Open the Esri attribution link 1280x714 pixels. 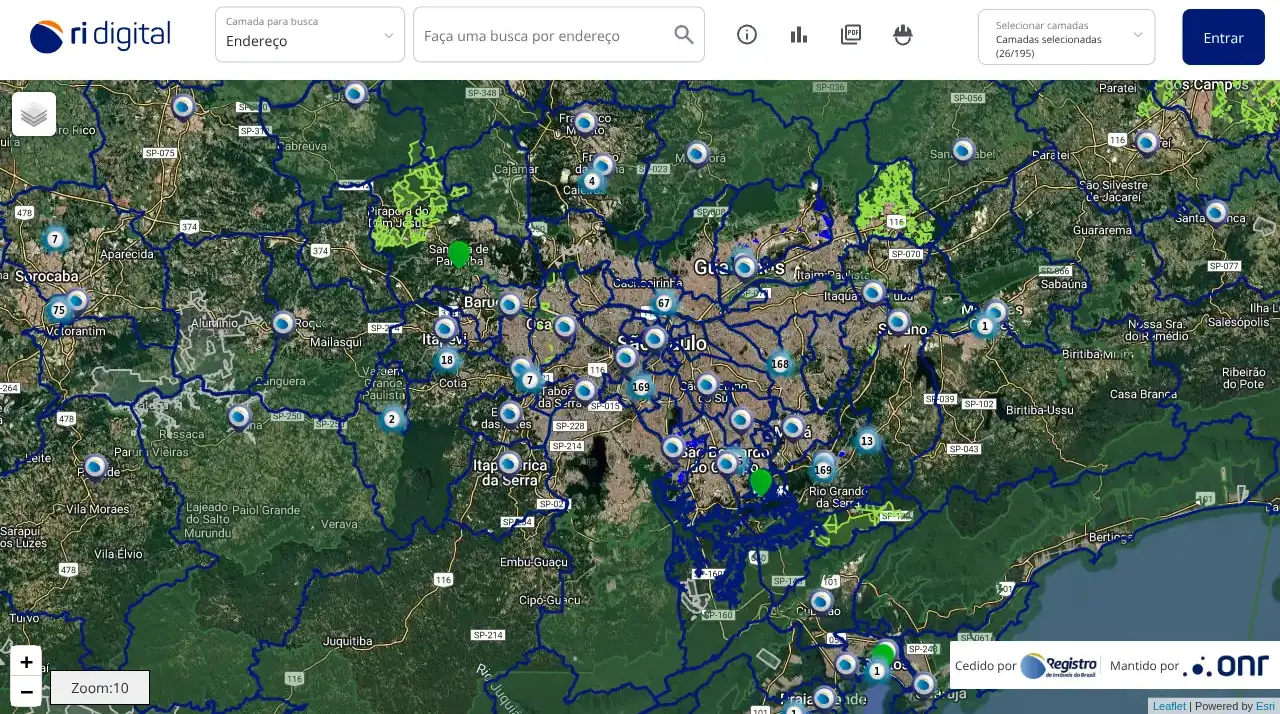point(1264,706)
